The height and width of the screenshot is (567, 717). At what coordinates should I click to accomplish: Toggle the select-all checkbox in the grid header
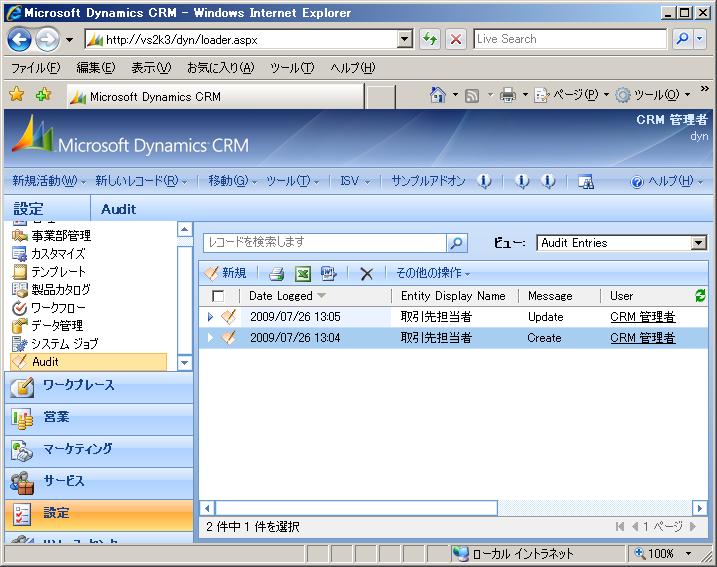click(x=218, y=296)
